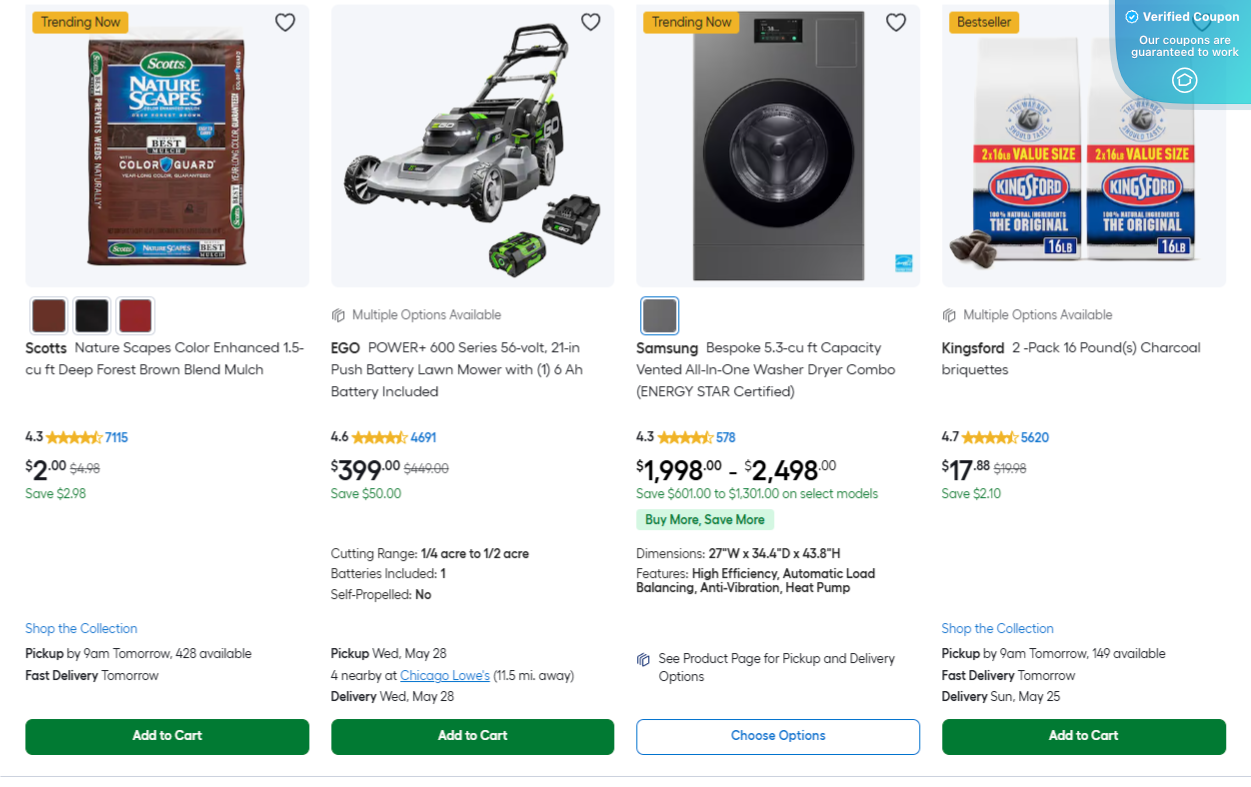This screenshot has width=1251, height=787.
Task: Click the star rating for Scotts mulch
Action: tap(76, 437)
